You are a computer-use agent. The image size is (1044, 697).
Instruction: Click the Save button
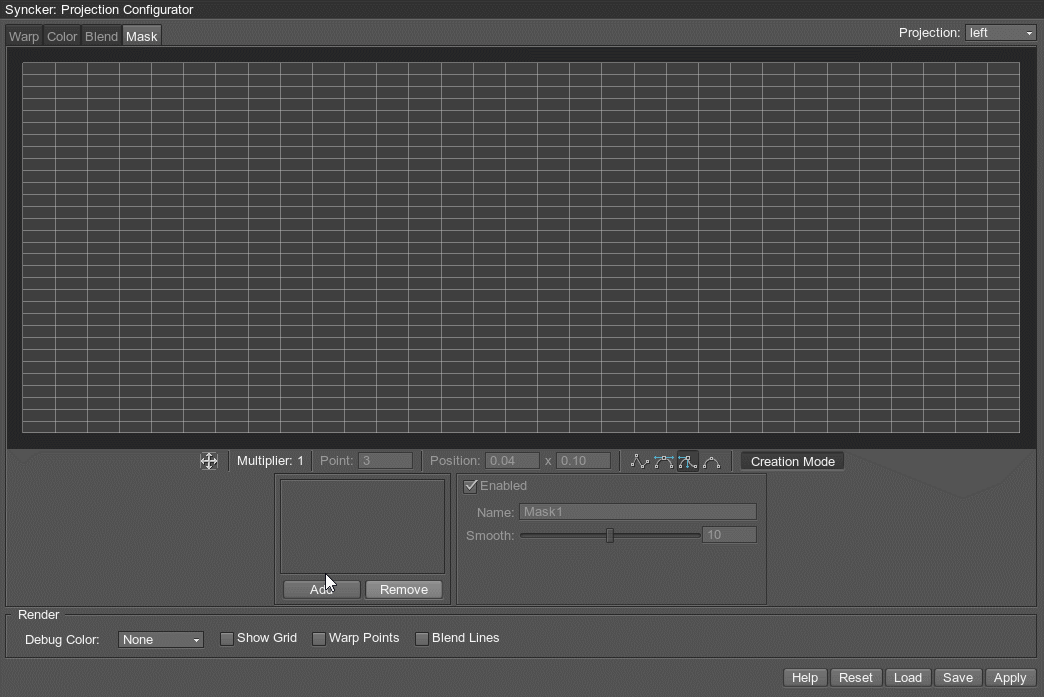point(957,677)
